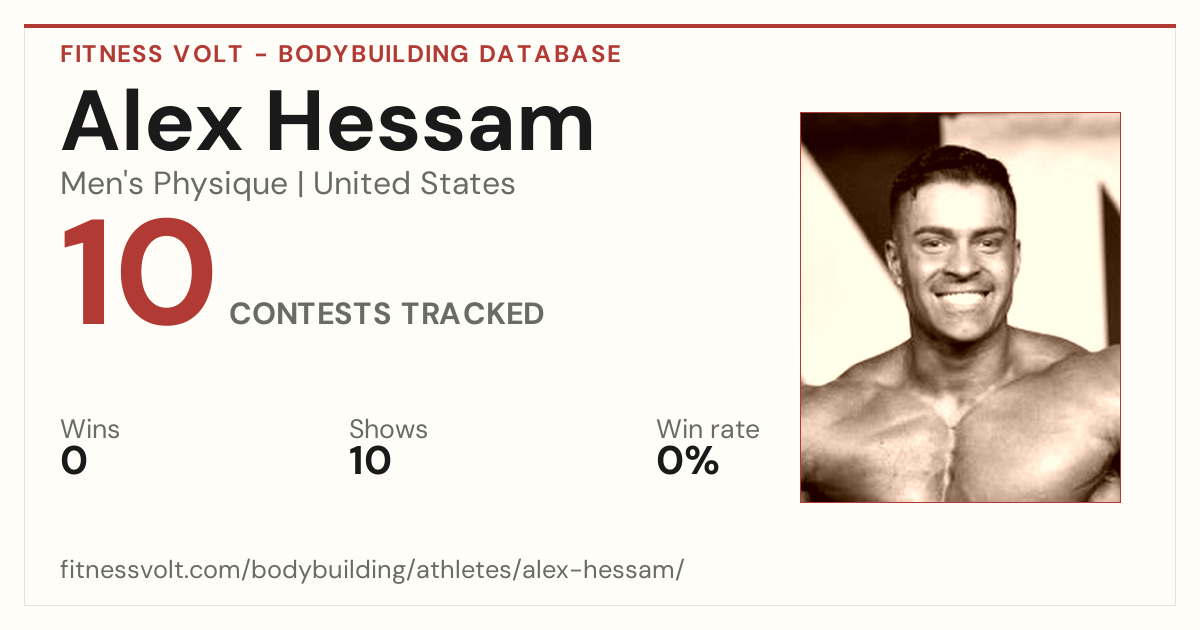Click the large red number 10
This screenshot has height=630, width=1200.
[138, 275]
